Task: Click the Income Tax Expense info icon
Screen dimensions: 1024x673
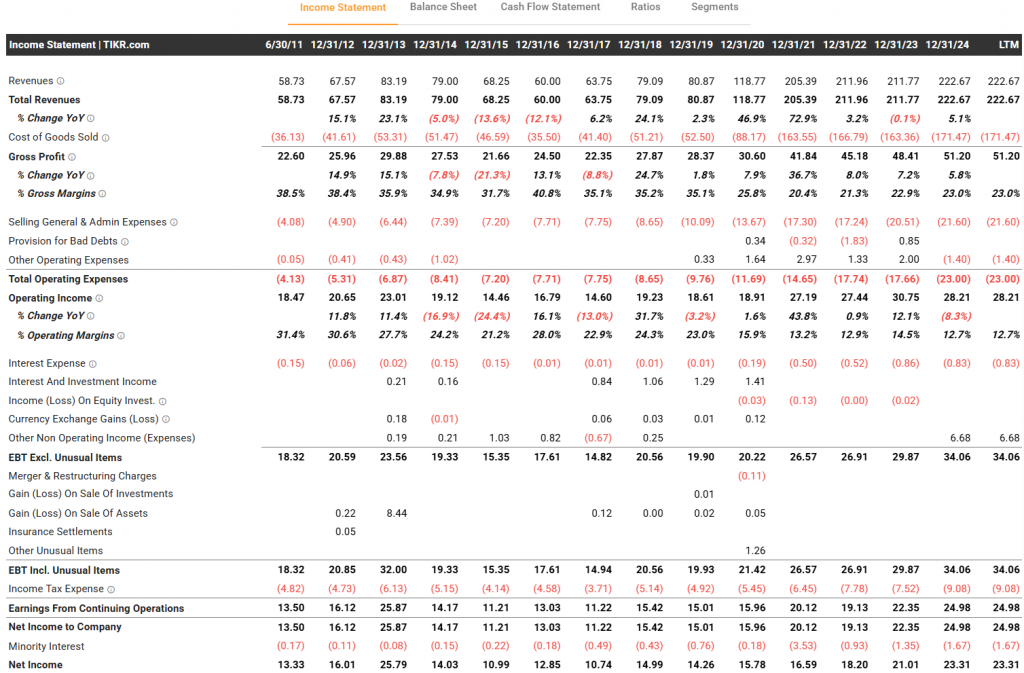Action: tap(111, 590)
